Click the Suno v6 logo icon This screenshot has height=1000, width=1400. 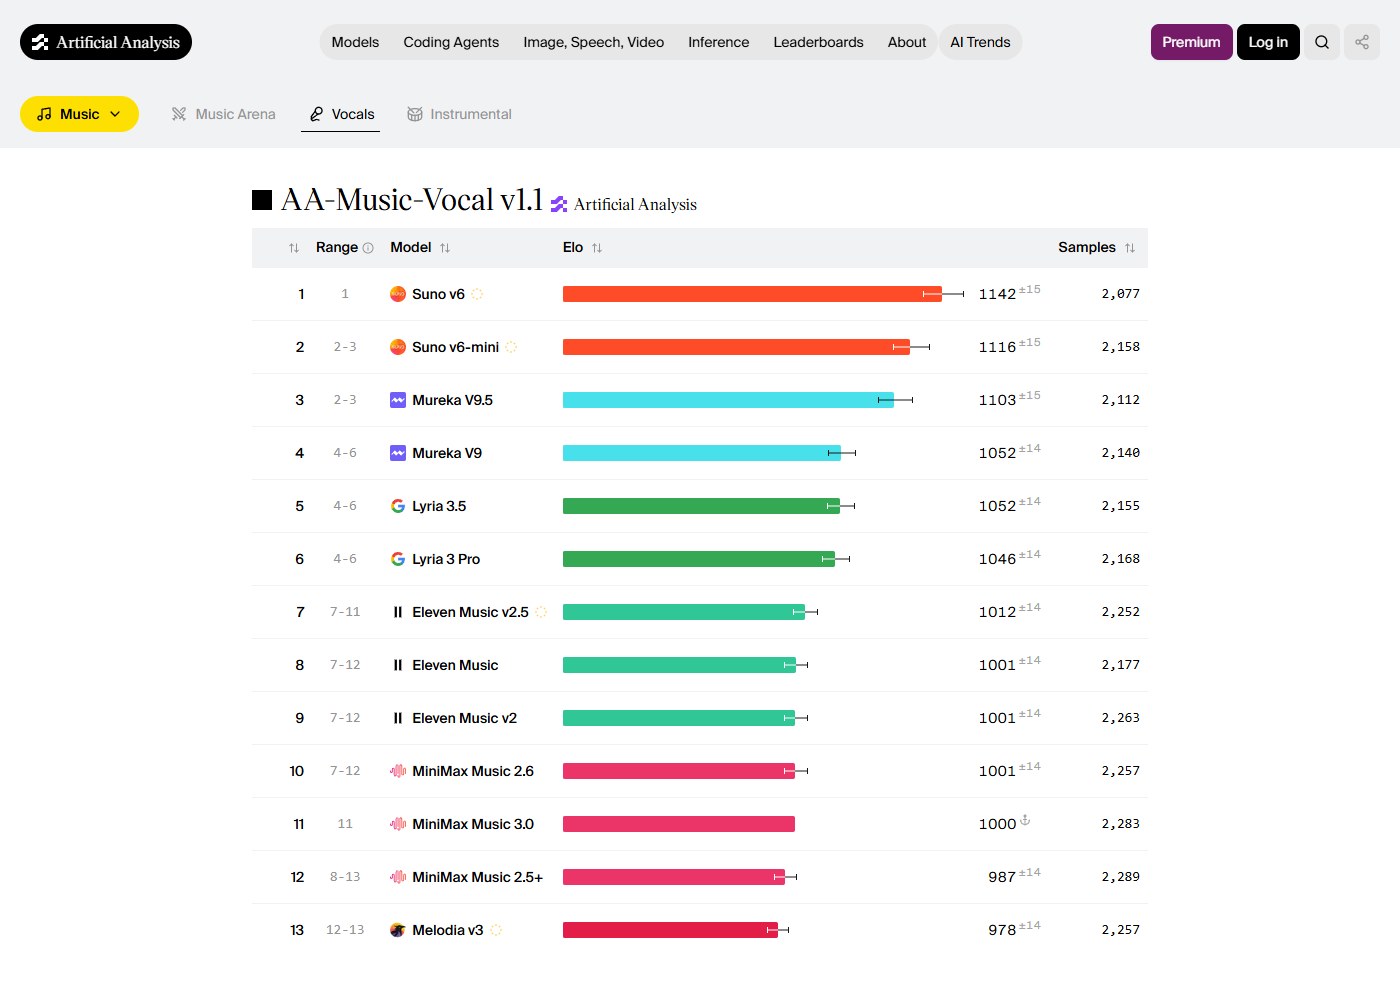click(398, 294)
